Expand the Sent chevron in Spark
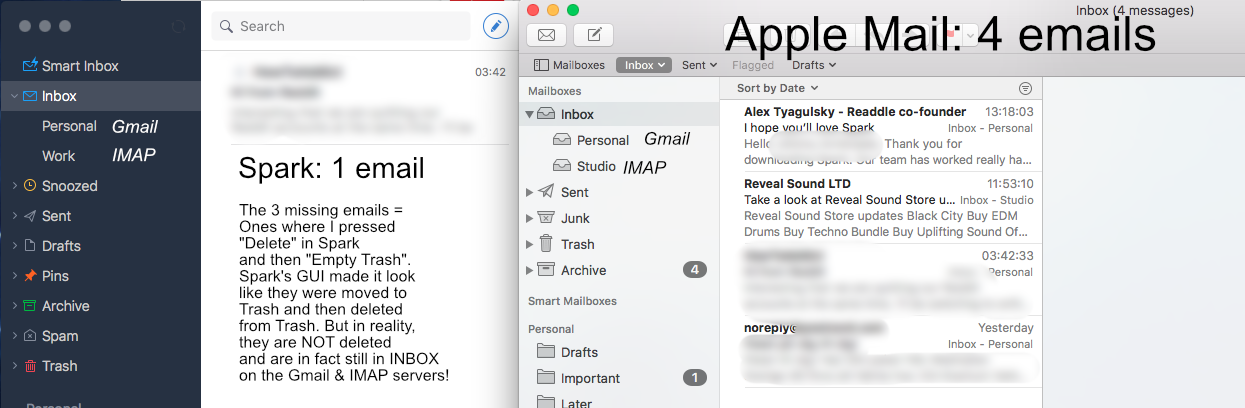 (x=13, y=216)
